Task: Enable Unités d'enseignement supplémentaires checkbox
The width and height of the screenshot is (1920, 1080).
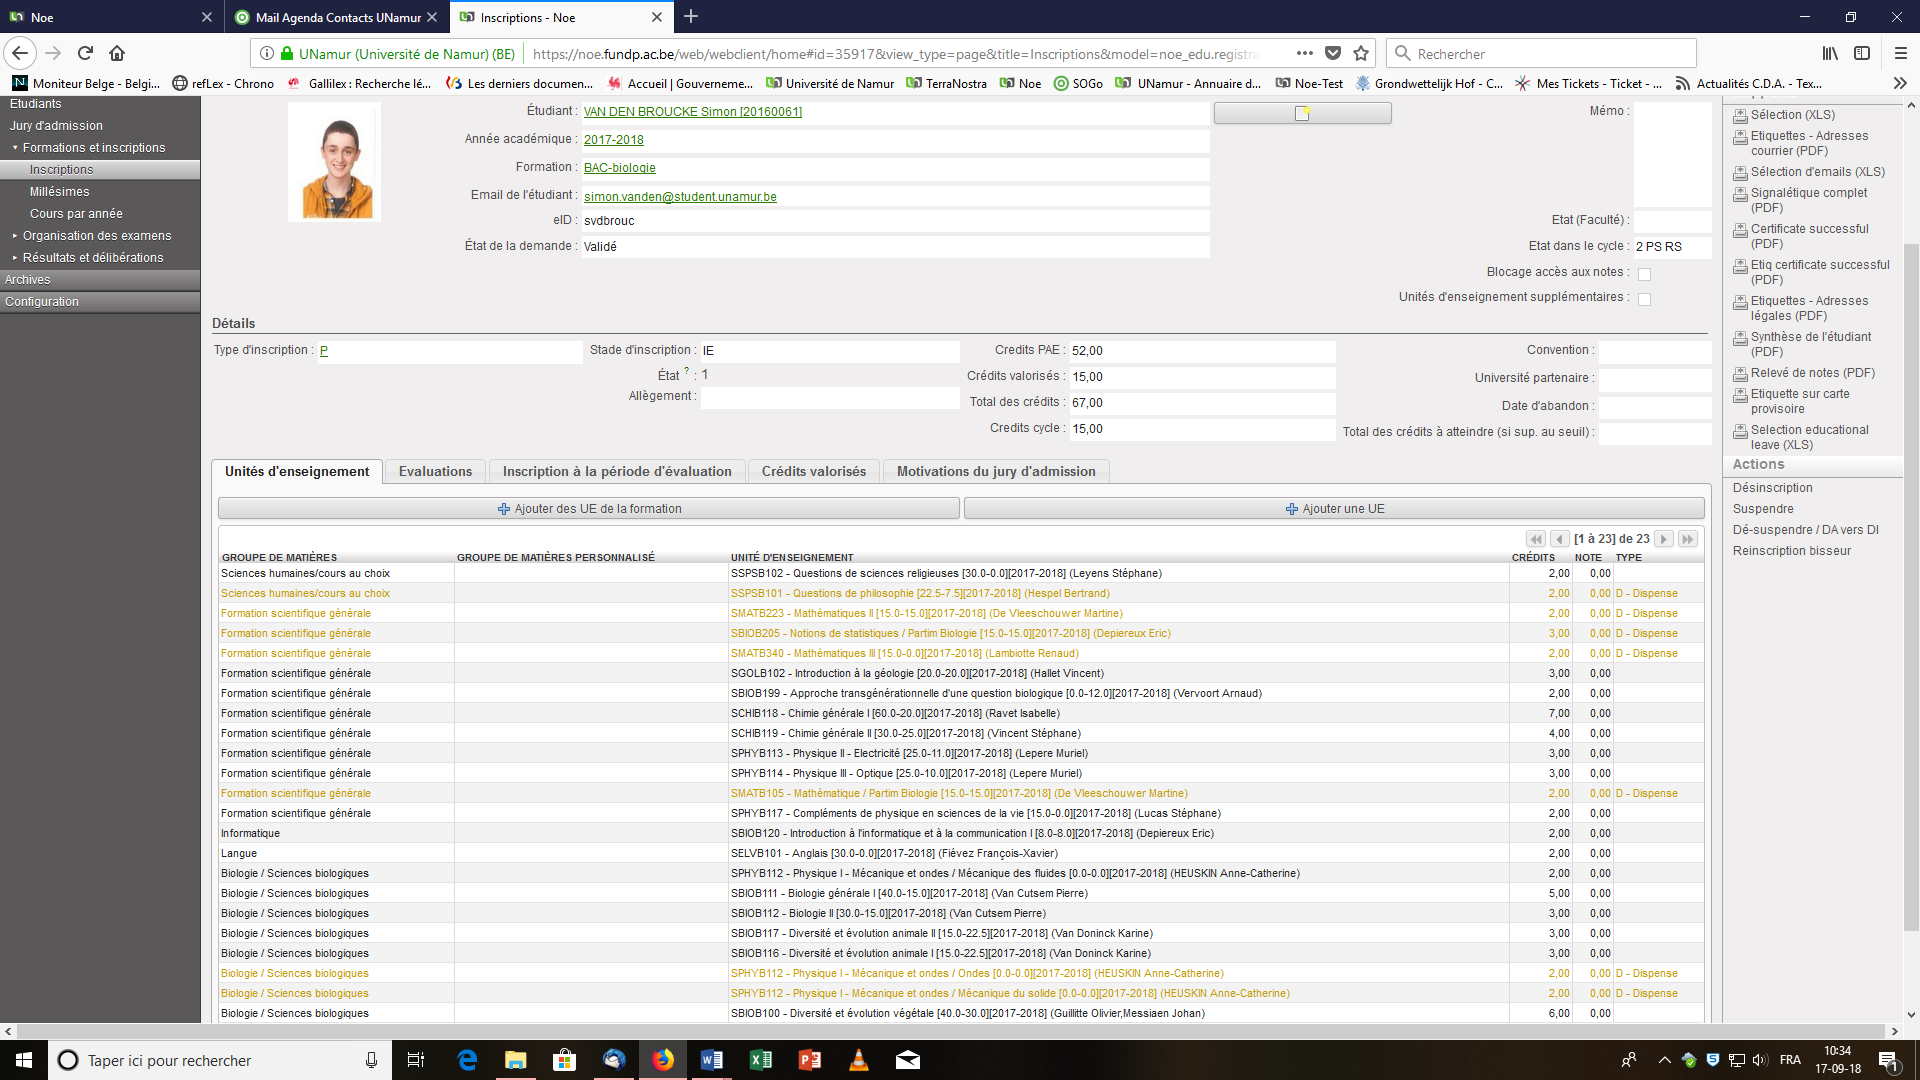Action: point(1645,298)
